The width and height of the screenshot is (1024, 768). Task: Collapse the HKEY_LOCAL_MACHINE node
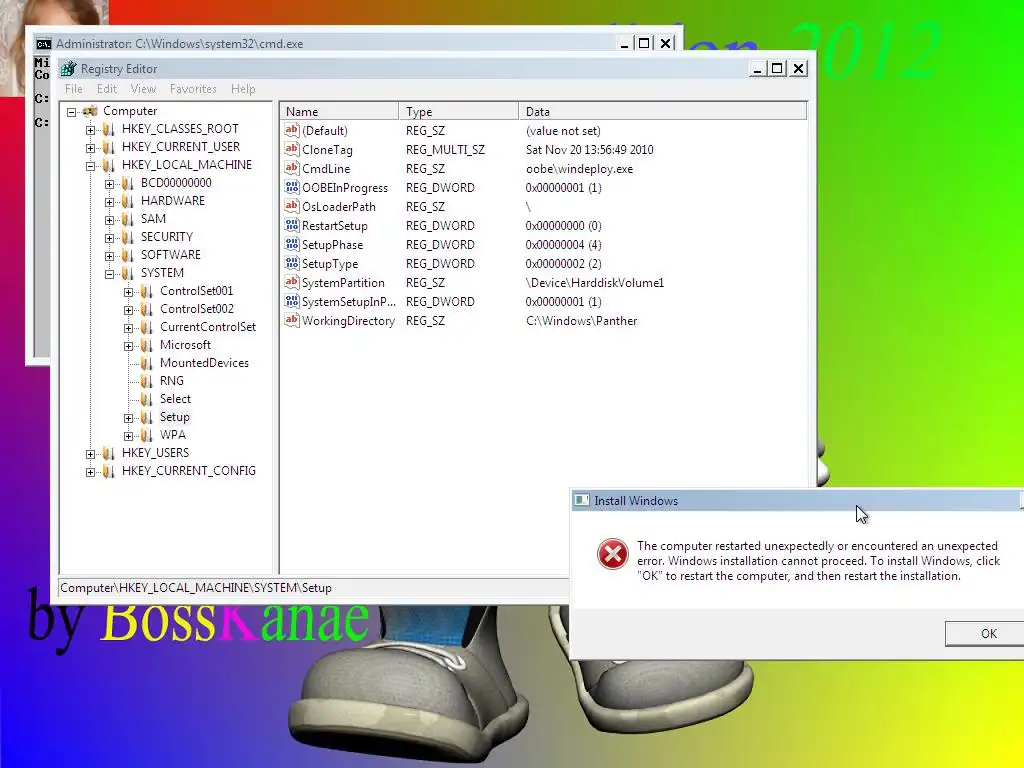coord(90,166)
